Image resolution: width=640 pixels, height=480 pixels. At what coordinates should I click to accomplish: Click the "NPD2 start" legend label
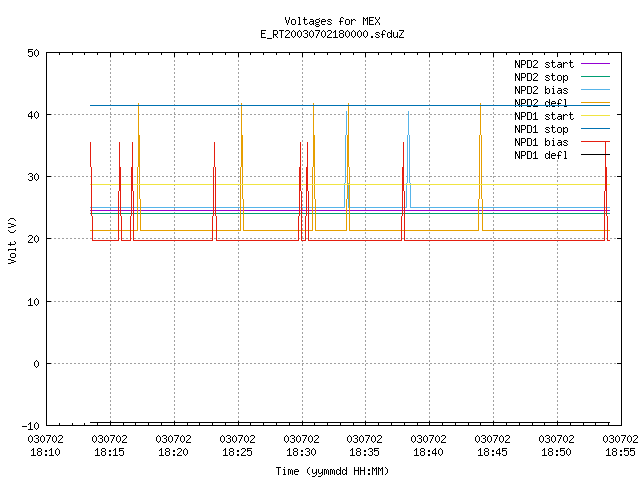tap(544, 64)
